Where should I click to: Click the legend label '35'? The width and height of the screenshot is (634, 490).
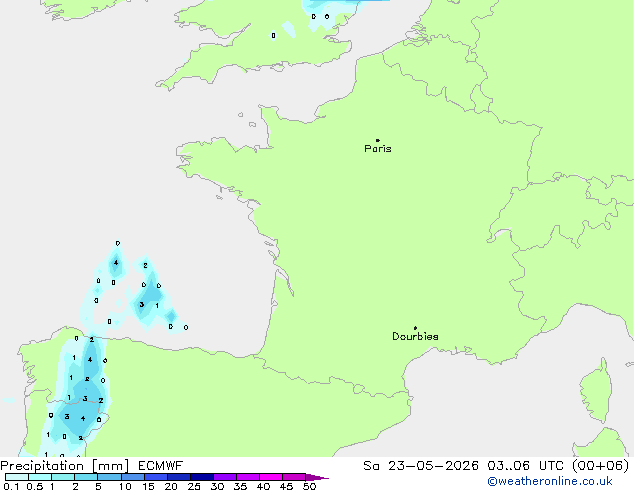click(240, 486)
